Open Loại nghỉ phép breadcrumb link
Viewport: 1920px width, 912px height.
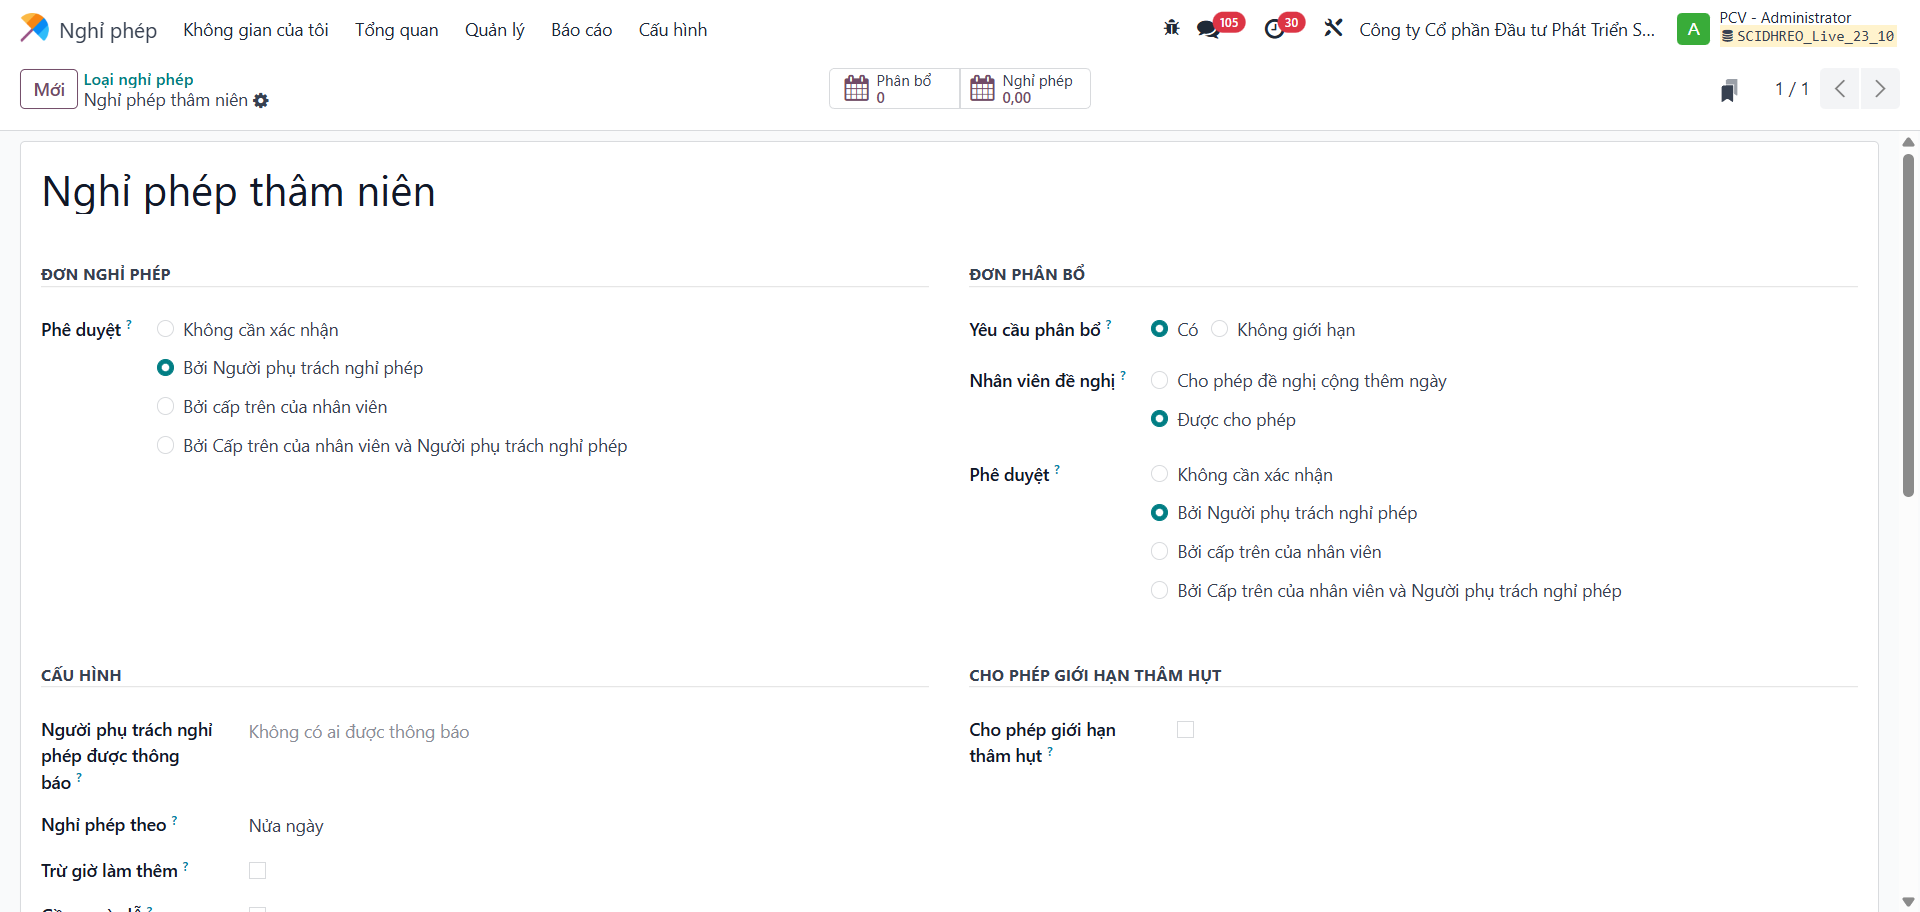tap(139, 79)
